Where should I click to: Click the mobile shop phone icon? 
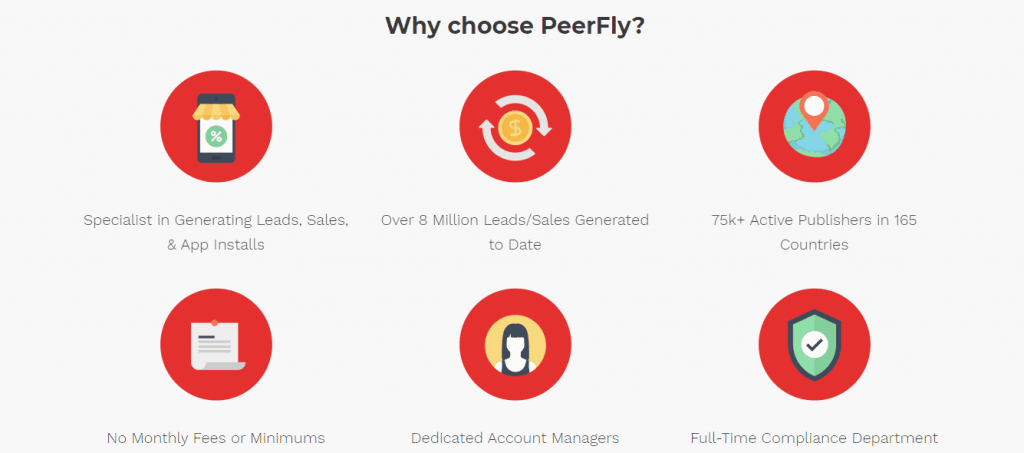216,127
